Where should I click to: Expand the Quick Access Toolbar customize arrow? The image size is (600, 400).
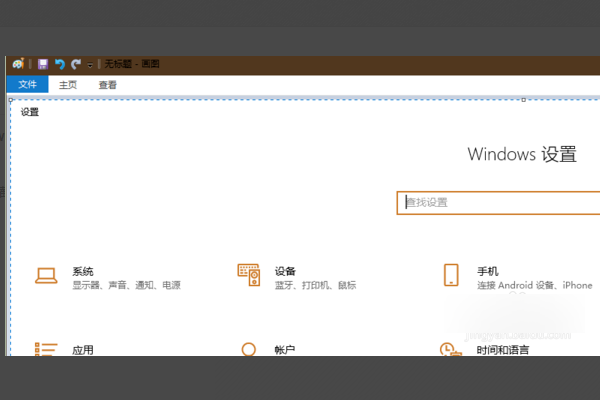click(x=90, y=65)
